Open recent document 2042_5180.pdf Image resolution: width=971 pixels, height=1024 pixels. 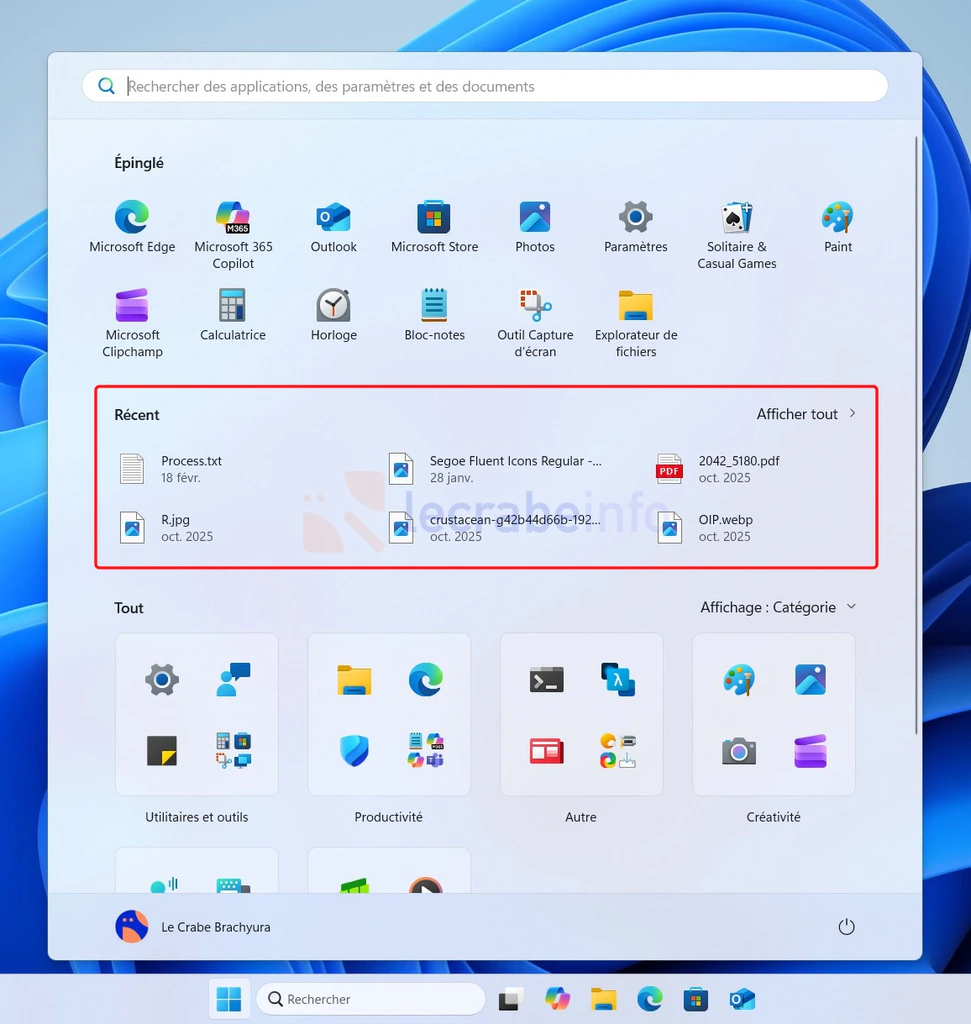[x=718, y=469]
